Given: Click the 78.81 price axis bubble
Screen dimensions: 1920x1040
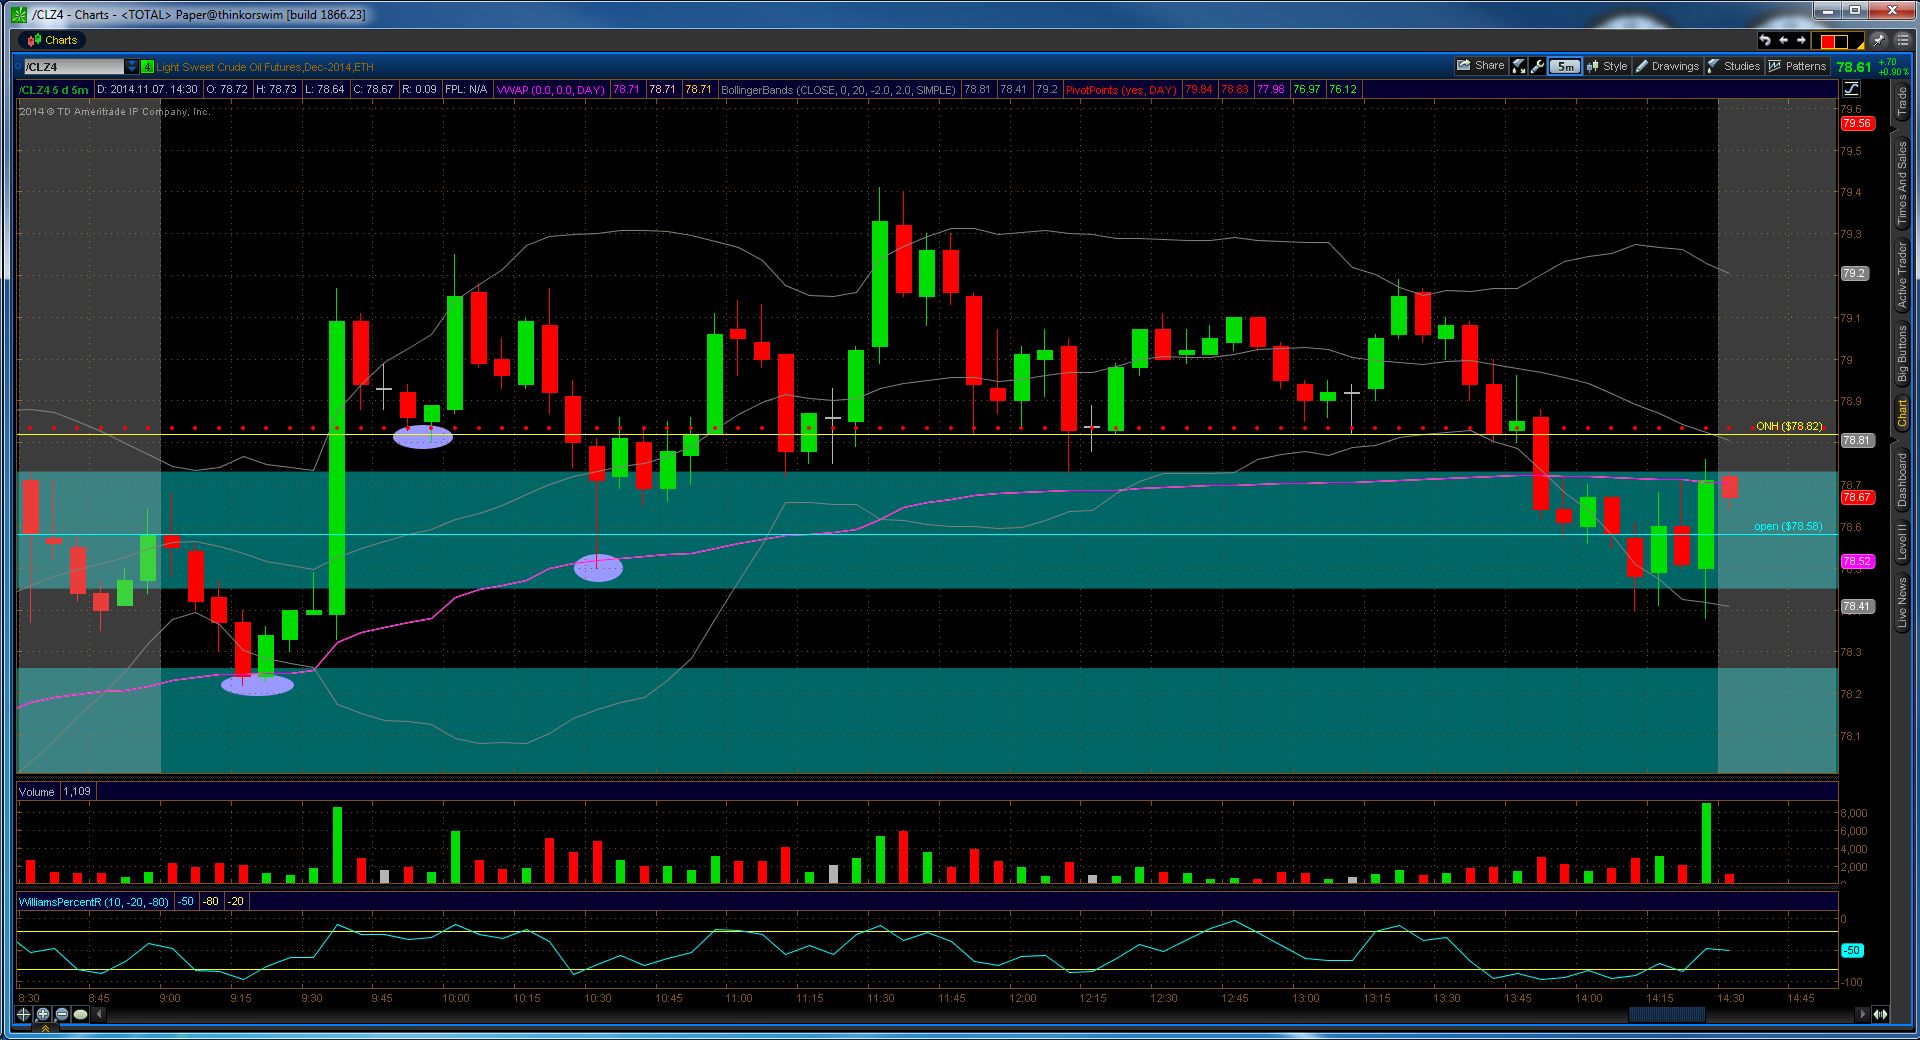Looking at the screenshot, I should pos(1857,440).
